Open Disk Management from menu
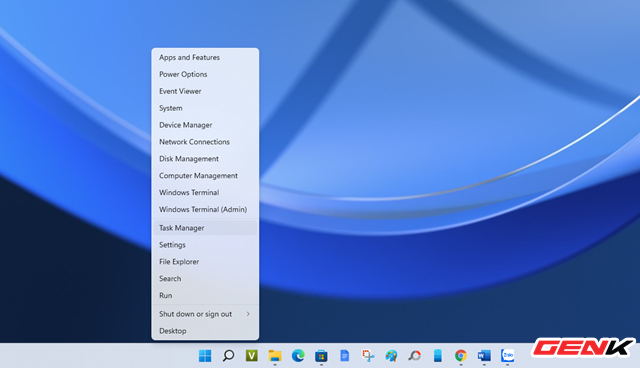 205,159
